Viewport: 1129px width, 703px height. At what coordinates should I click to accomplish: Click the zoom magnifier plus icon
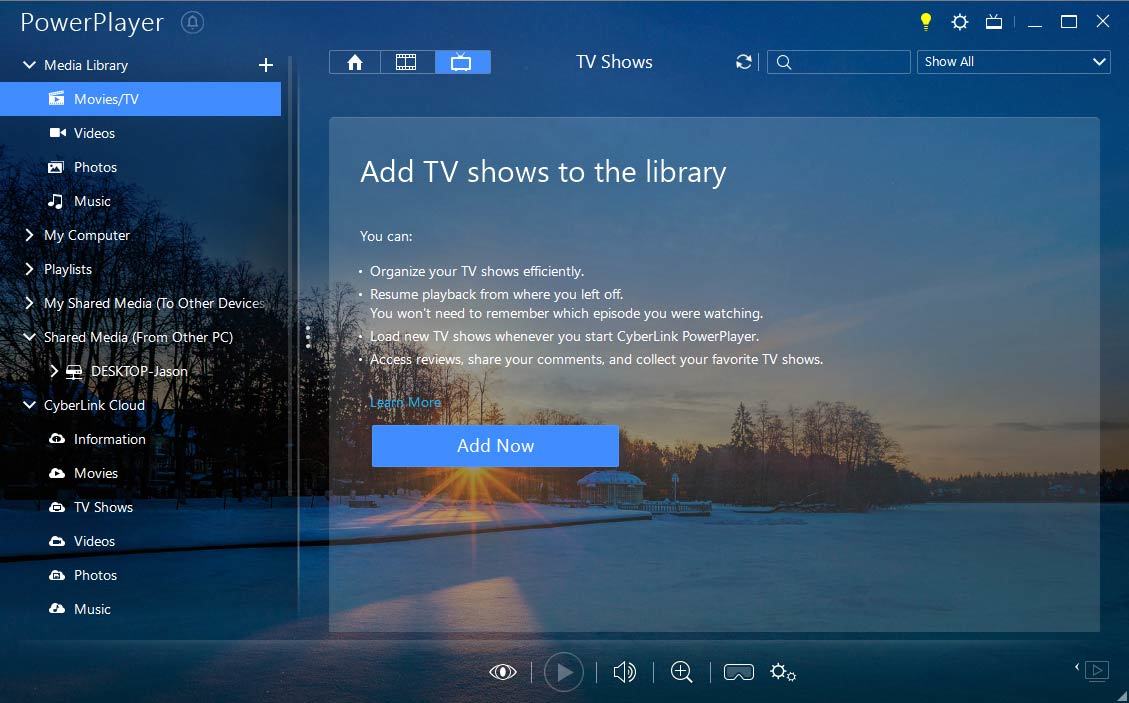coord(681,672)
